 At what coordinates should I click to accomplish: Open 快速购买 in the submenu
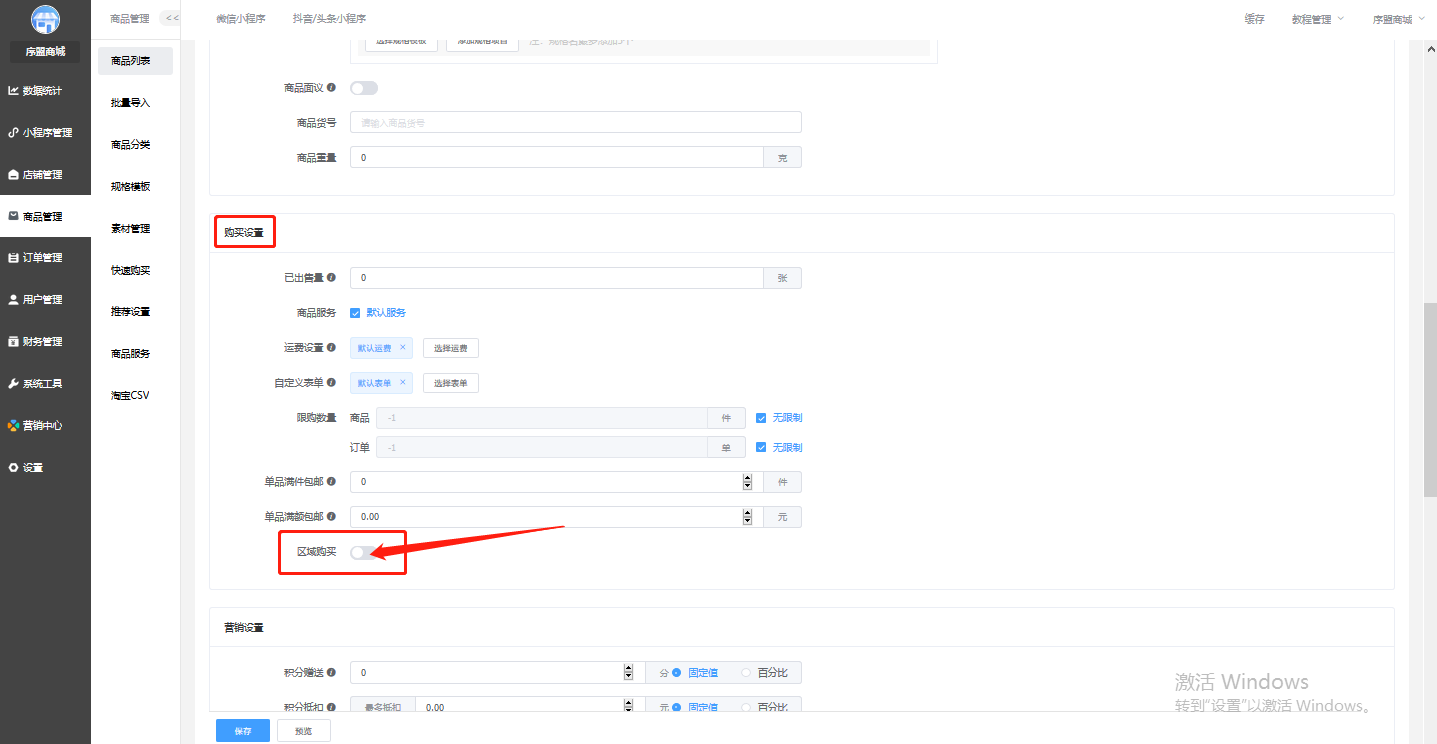pyautogui.click(x=131, y=271)
